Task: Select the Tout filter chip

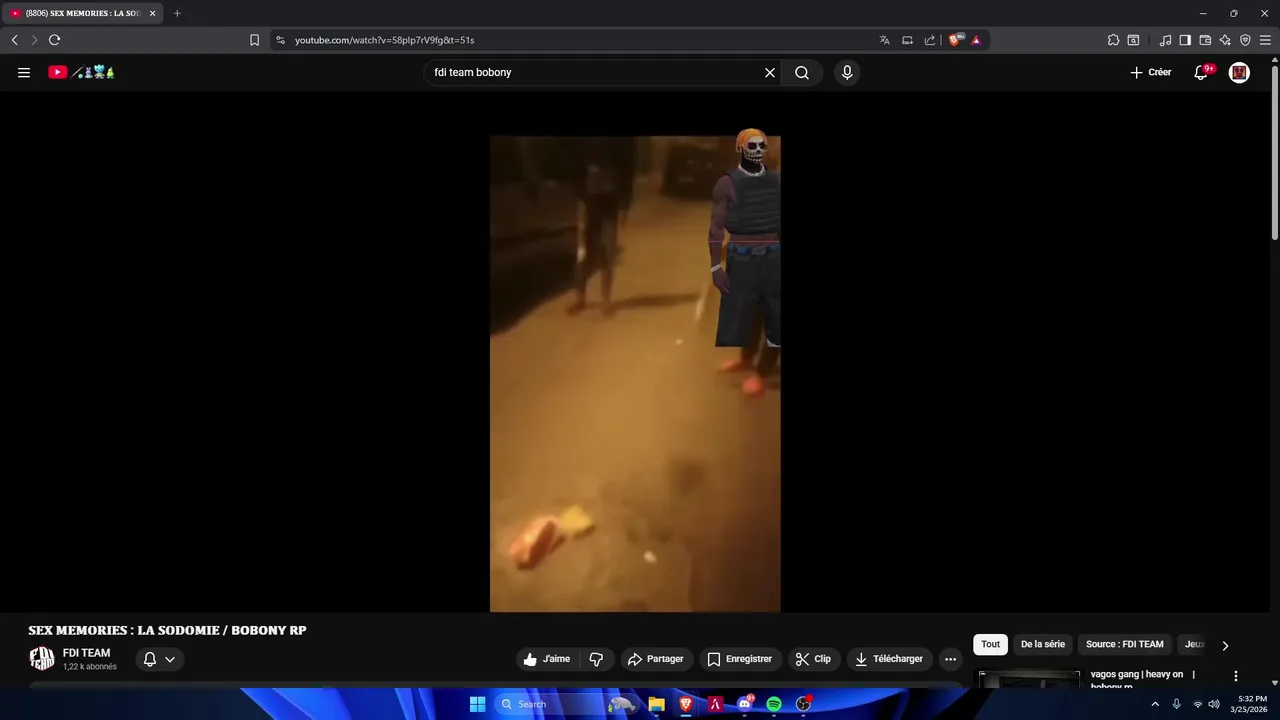Action: pyautogui.click(x=990, y=645)
